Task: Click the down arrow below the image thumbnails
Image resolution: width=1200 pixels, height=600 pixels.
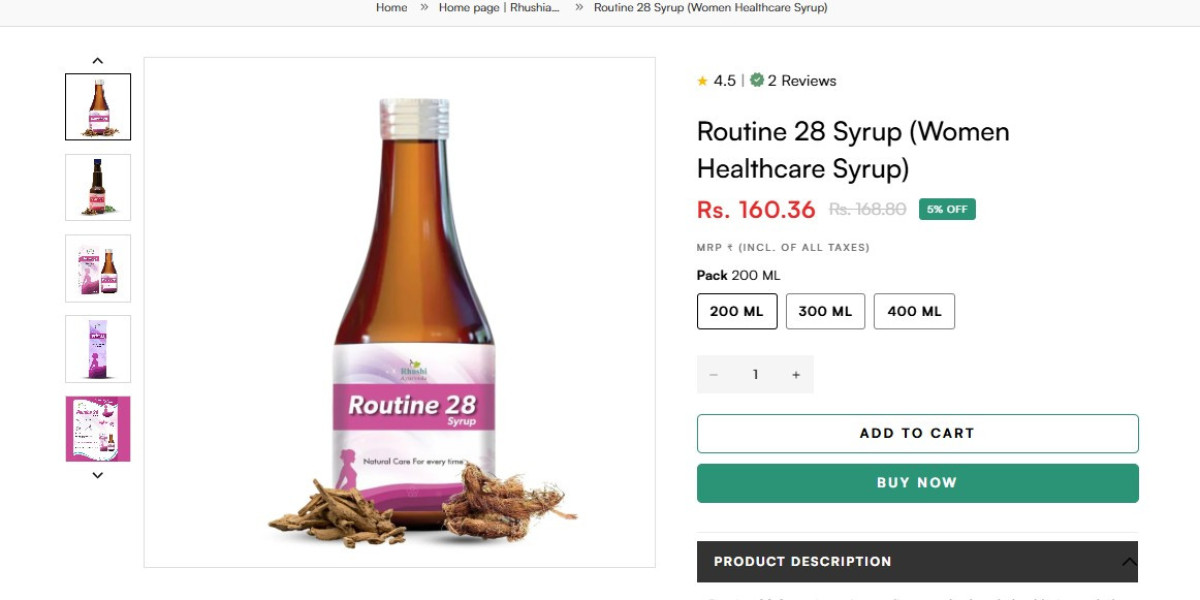Action: 97,475
